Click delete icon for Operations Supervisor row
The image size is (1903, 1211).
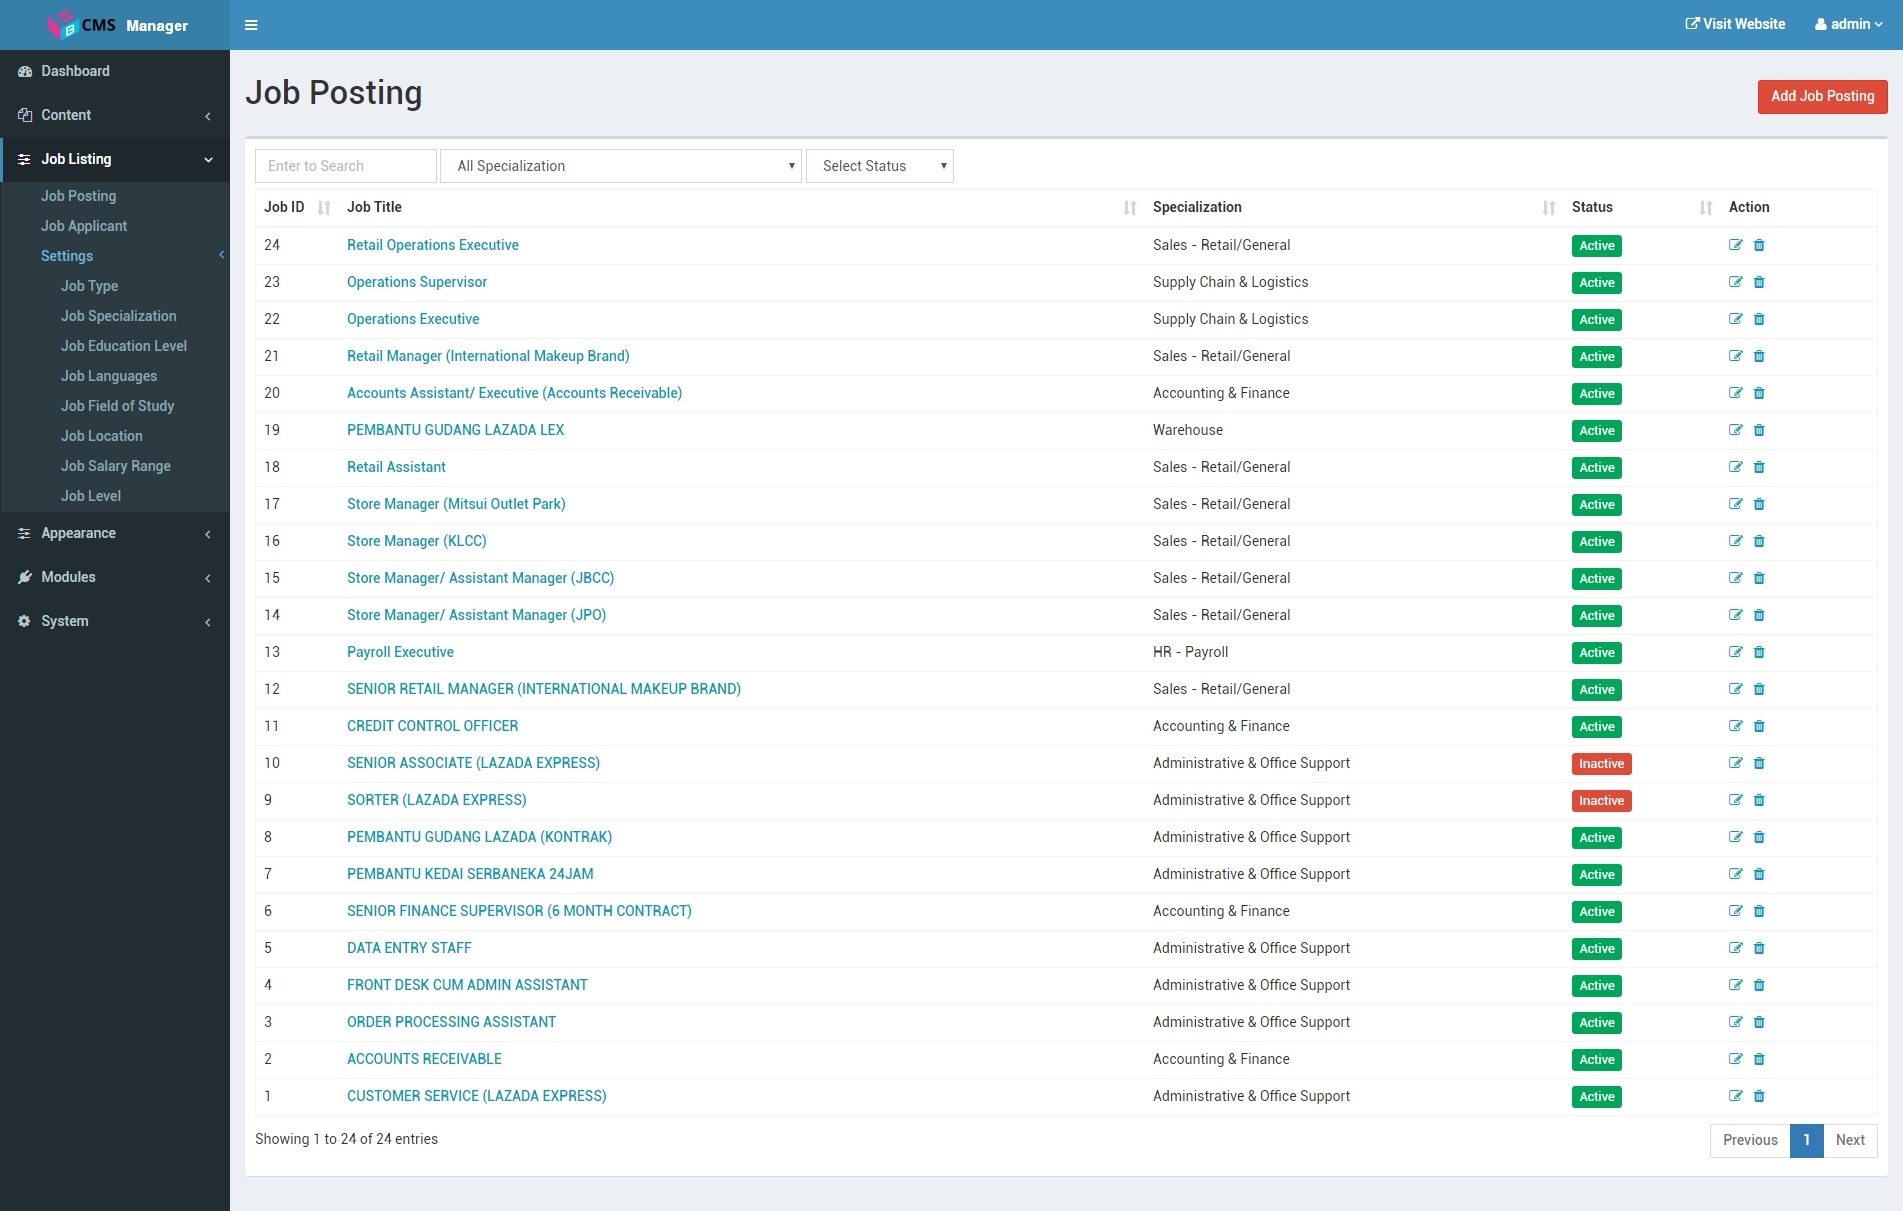(1759, 282)
